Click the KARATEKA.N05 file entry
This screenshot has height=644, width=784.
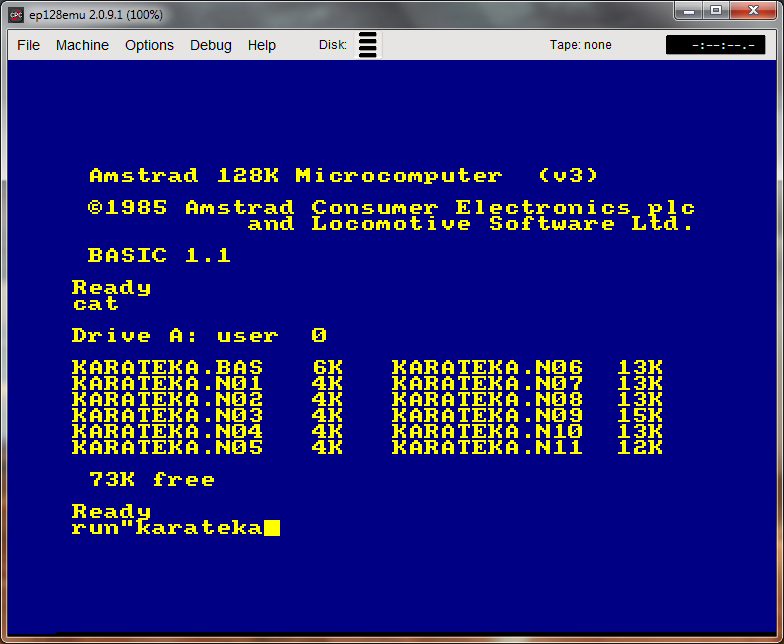pos(167,448)
